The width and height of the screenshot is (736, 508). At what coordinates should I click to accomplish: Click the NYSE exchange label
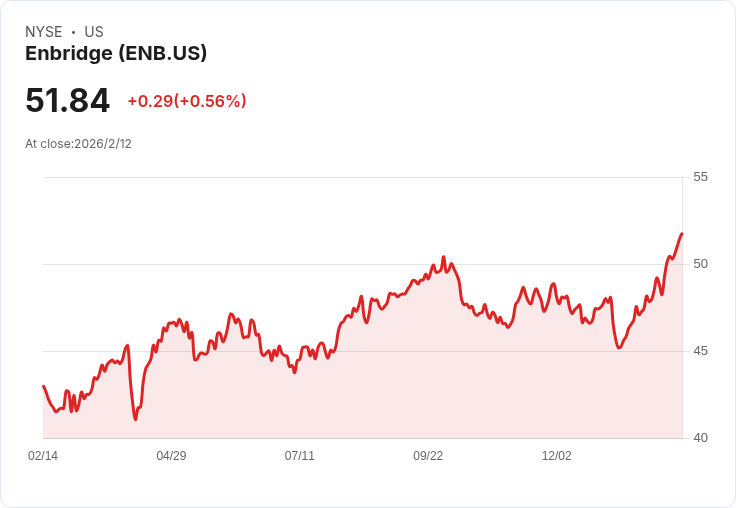[x=44, y=32]
